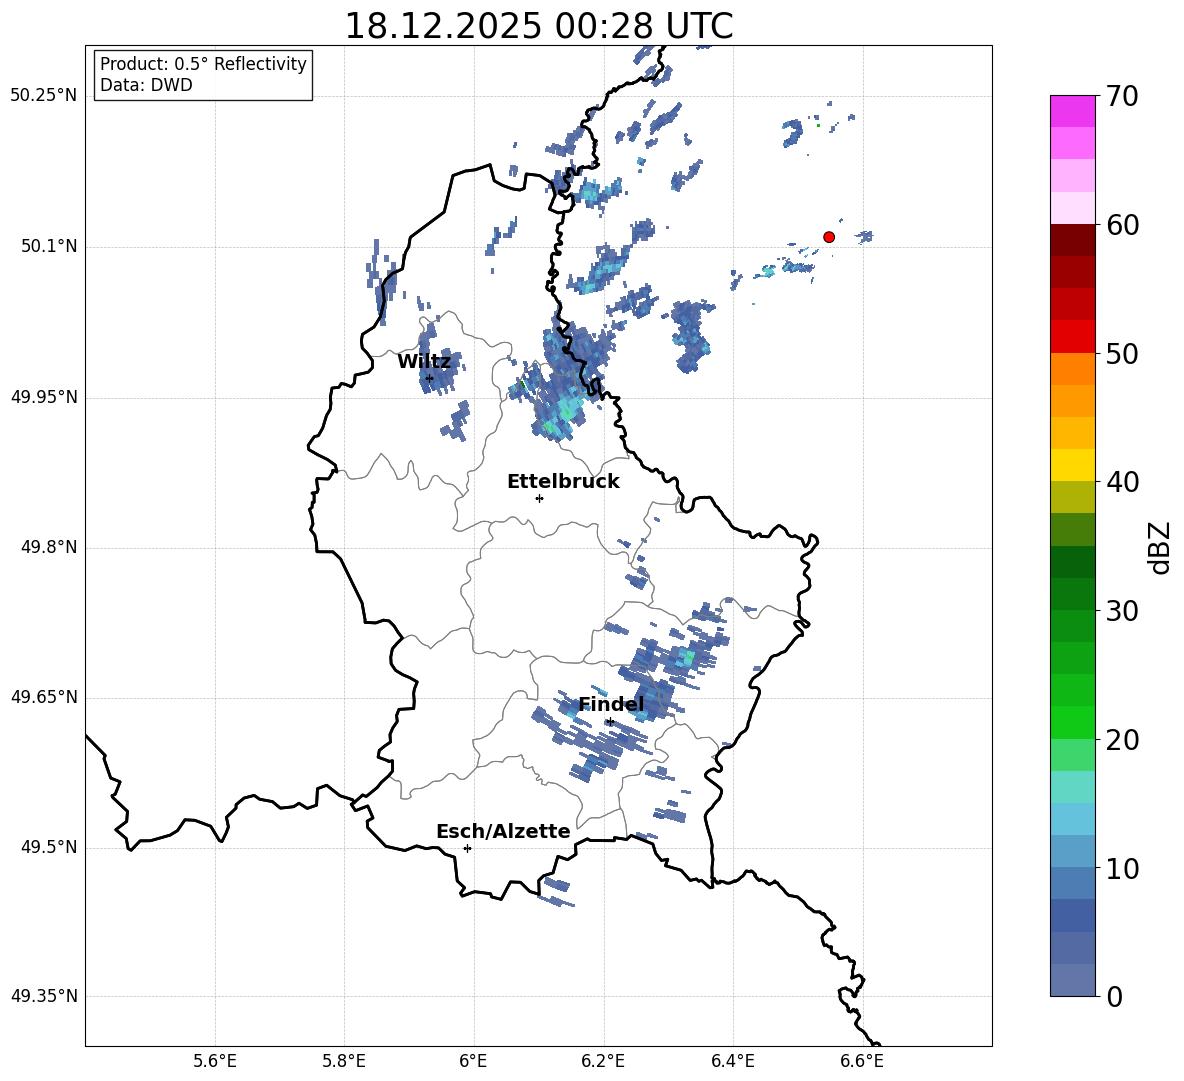
Task: Click the red radar location dot
Action: tap(828, 237)
